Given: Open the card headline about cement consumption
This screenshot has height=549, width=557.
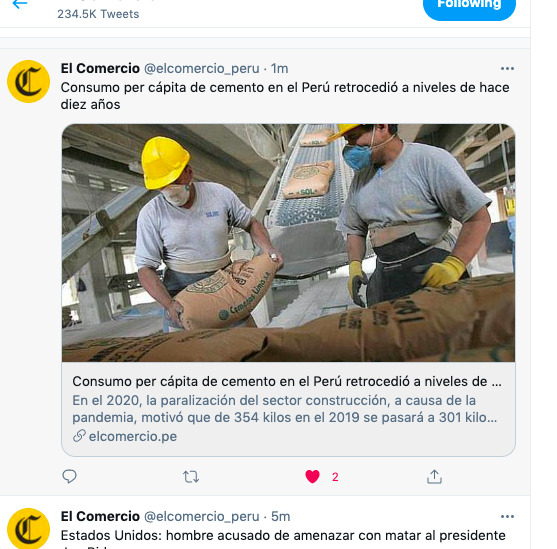Looking at the screenshot, I should coord(287,381).
